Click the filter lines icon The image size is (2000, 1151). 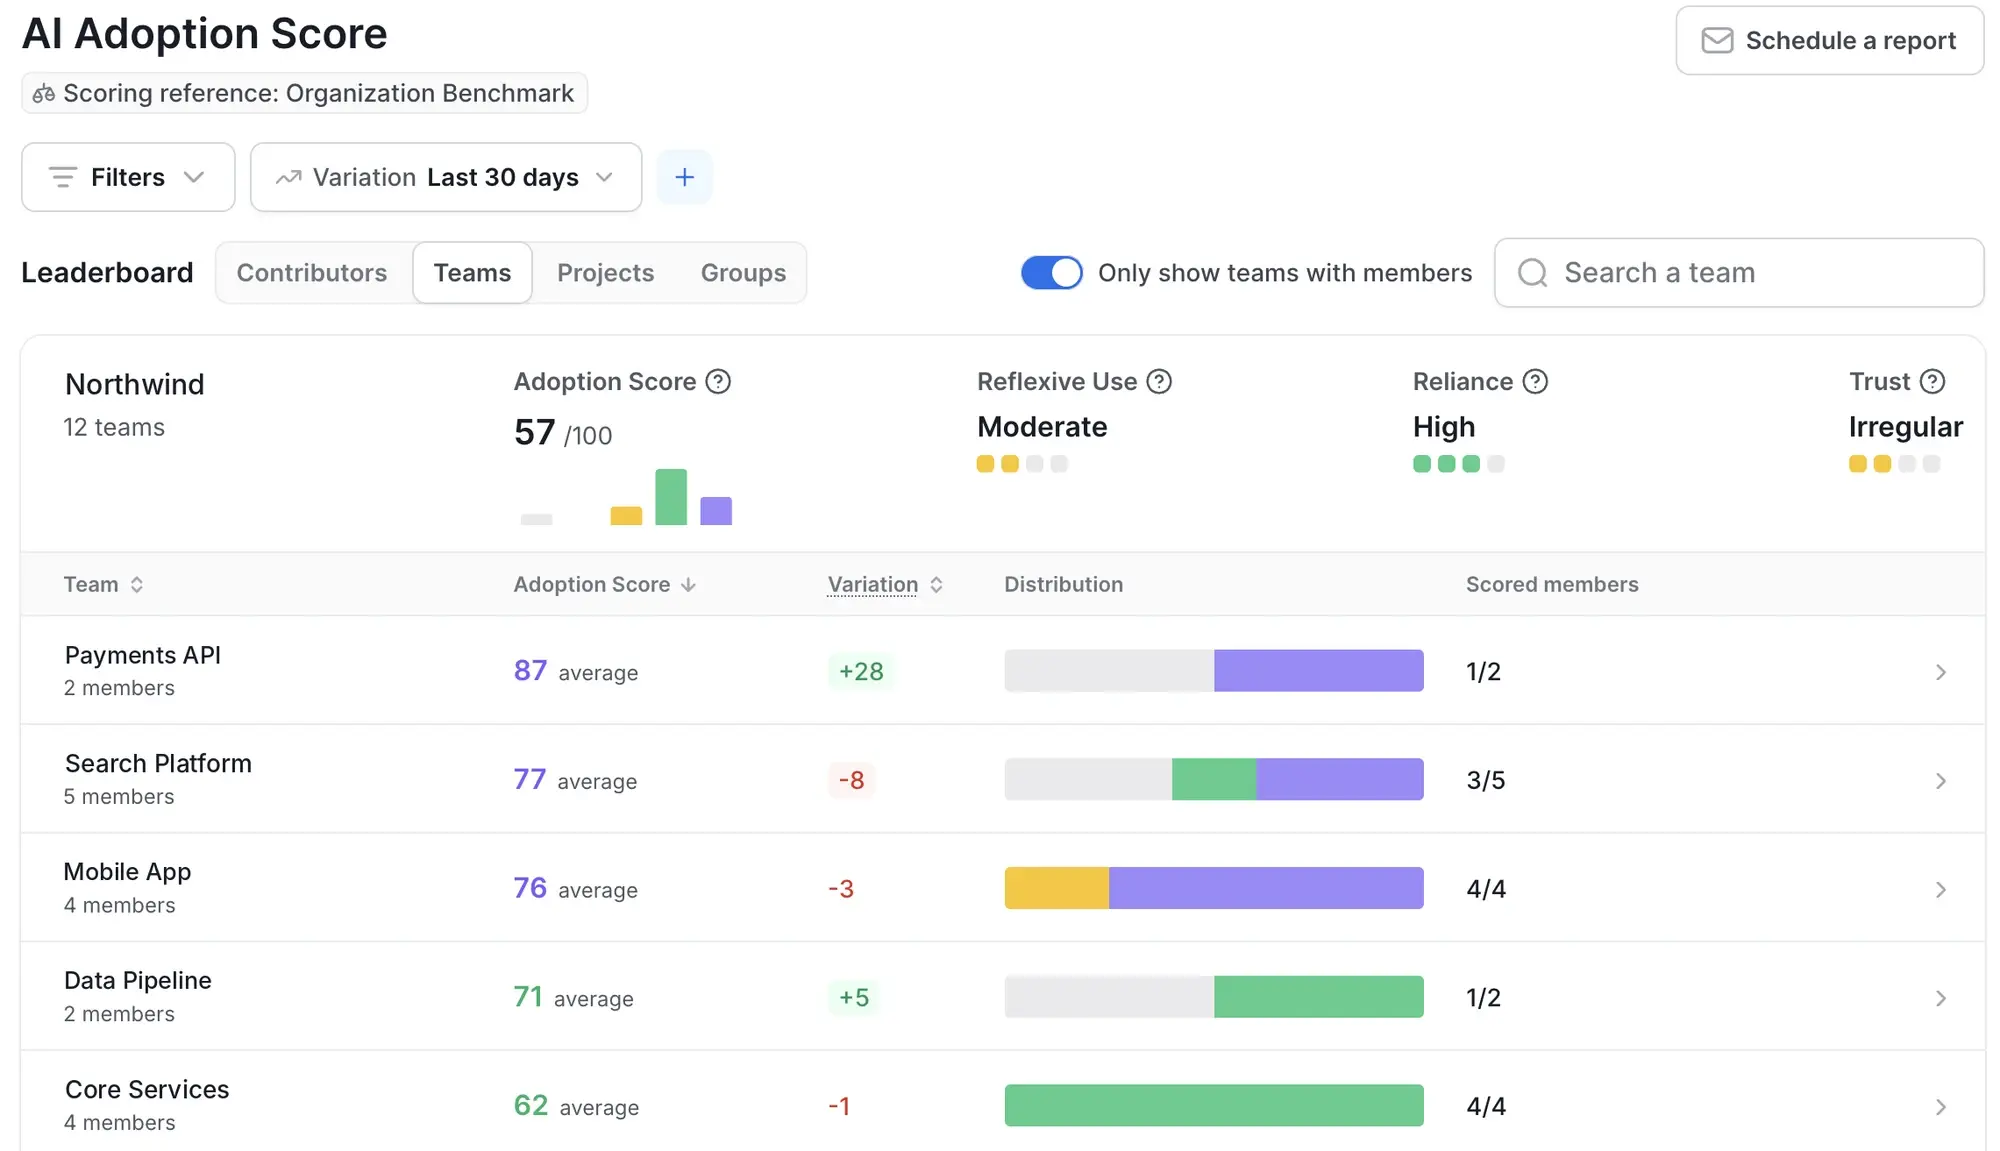(62, 178)
